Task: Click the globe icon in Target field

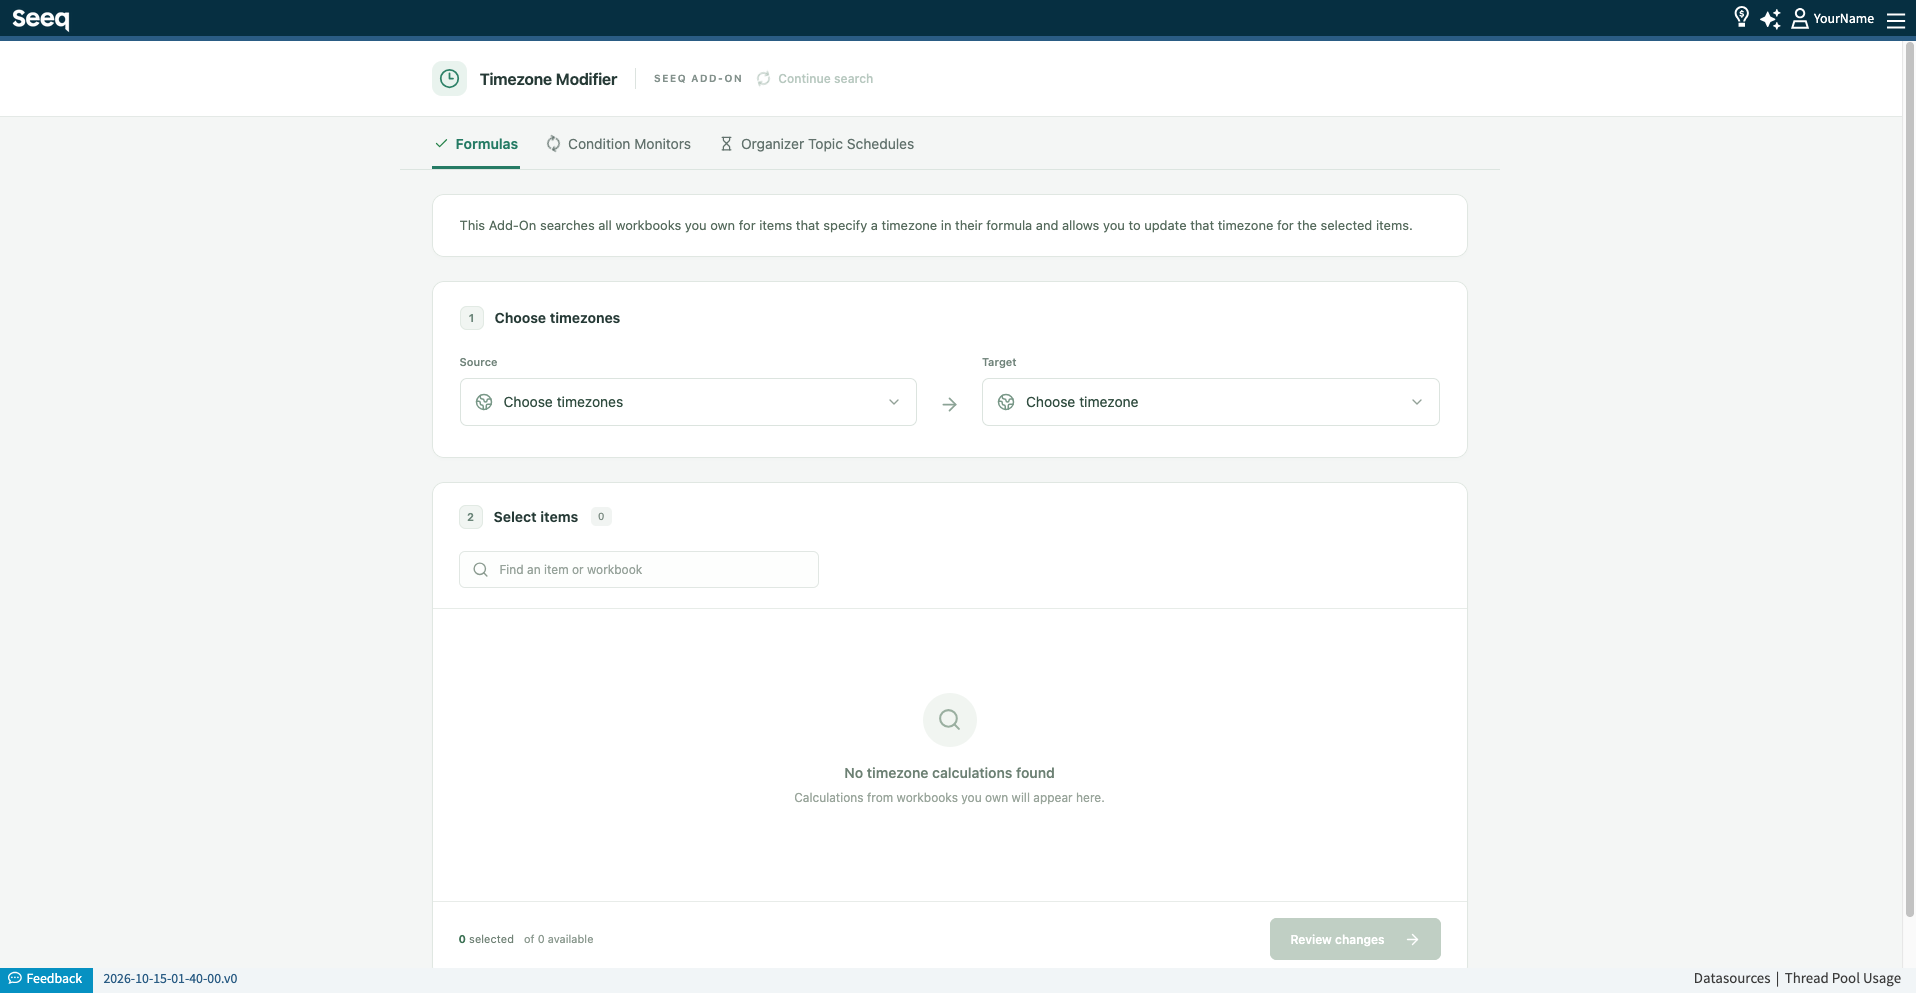Action: pyautogui.click(x=1006, y=402)
